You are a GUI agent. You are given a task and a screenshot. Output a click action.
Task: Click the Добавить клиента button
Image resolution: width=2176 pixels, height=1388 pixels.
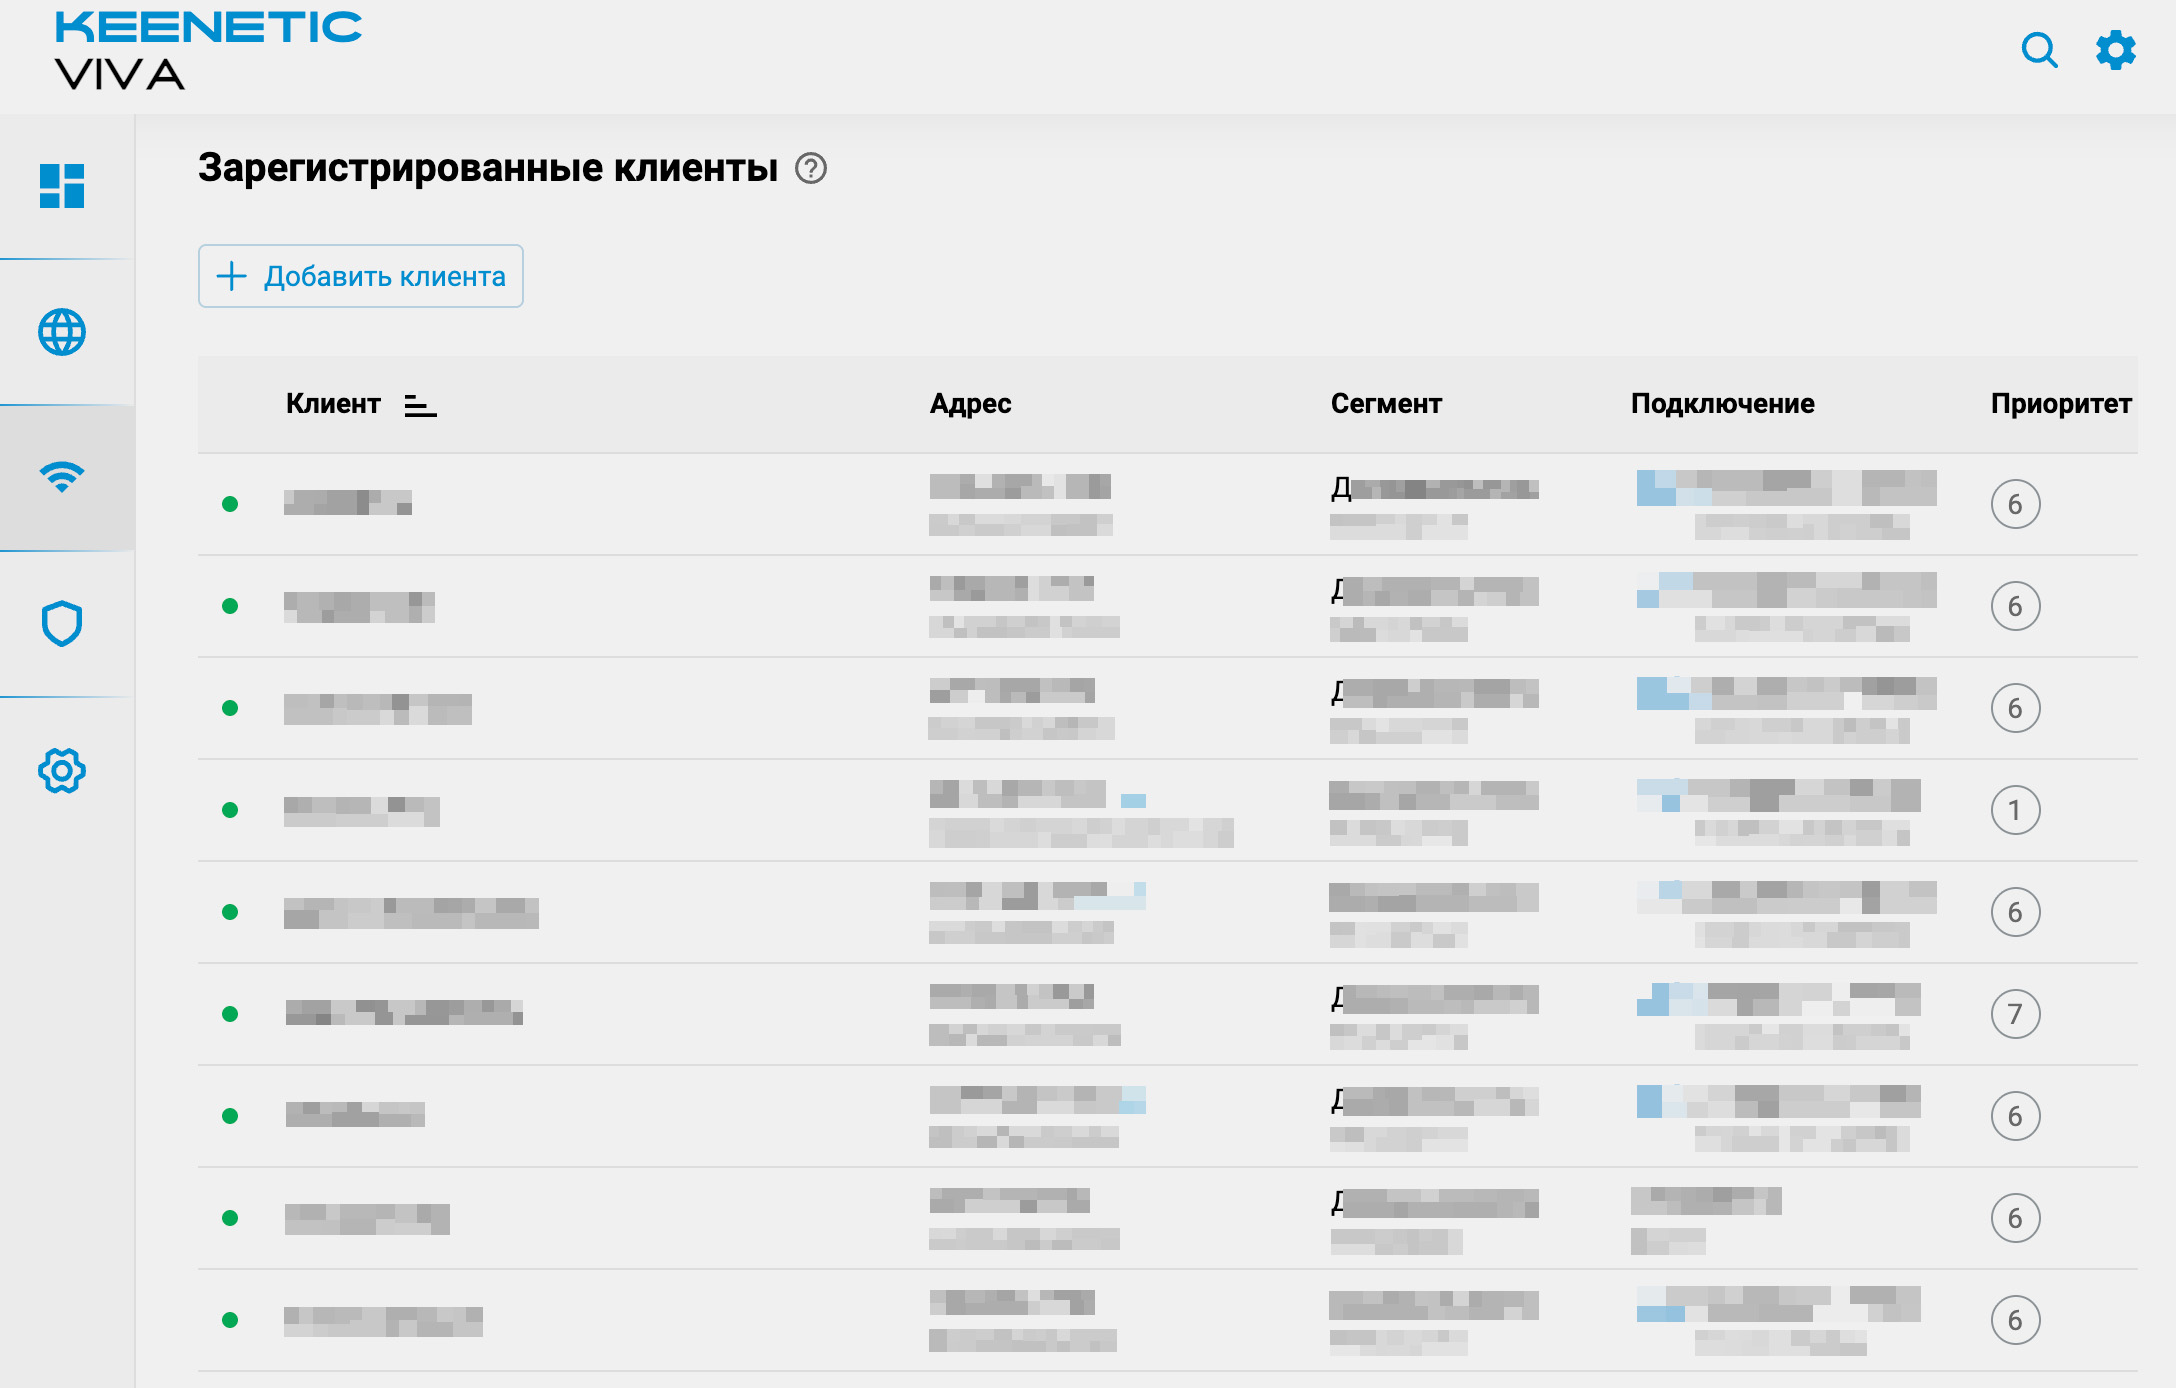[x=361, y=276]
